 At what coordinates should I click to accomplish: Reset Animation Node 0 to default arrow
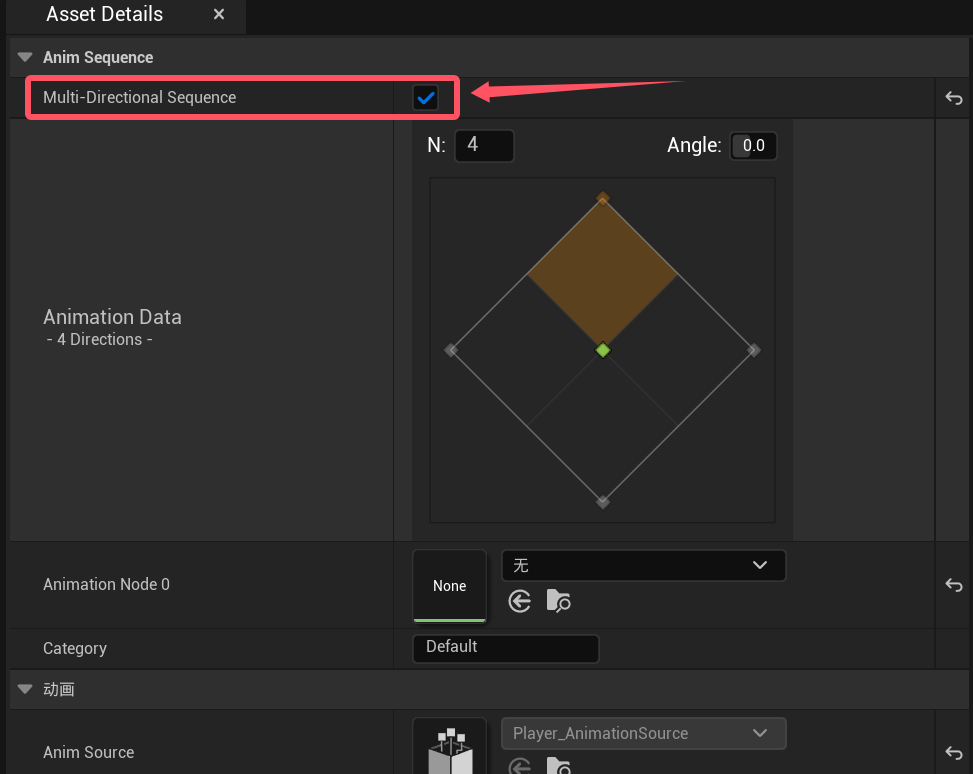point(954,585)
